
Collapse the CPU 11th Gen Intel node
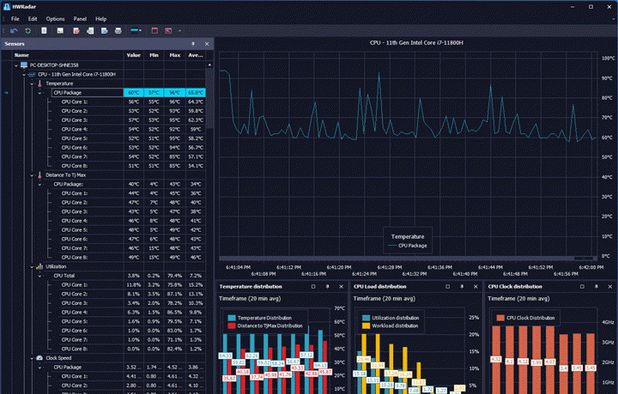click(24, 74)
